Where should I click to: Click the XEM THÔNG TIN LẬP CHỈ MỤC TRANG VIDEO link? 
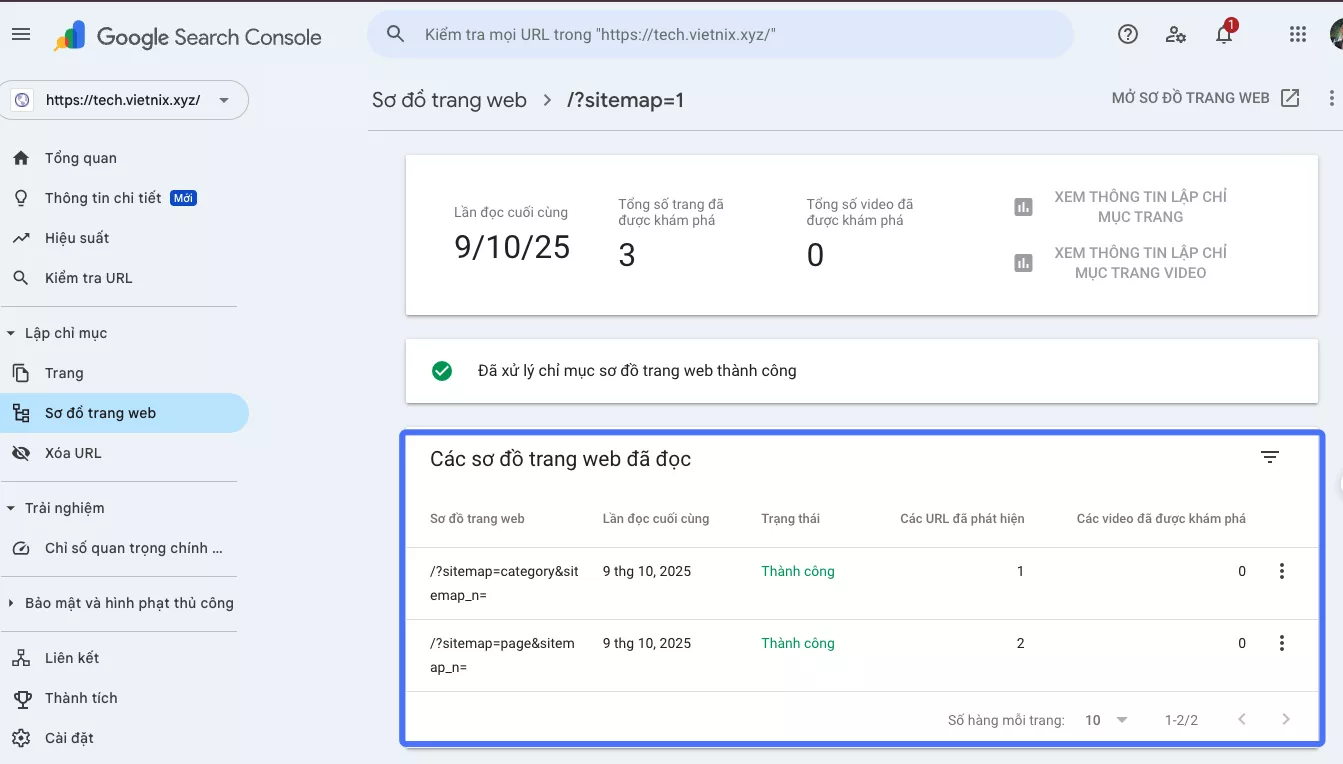1140,262
